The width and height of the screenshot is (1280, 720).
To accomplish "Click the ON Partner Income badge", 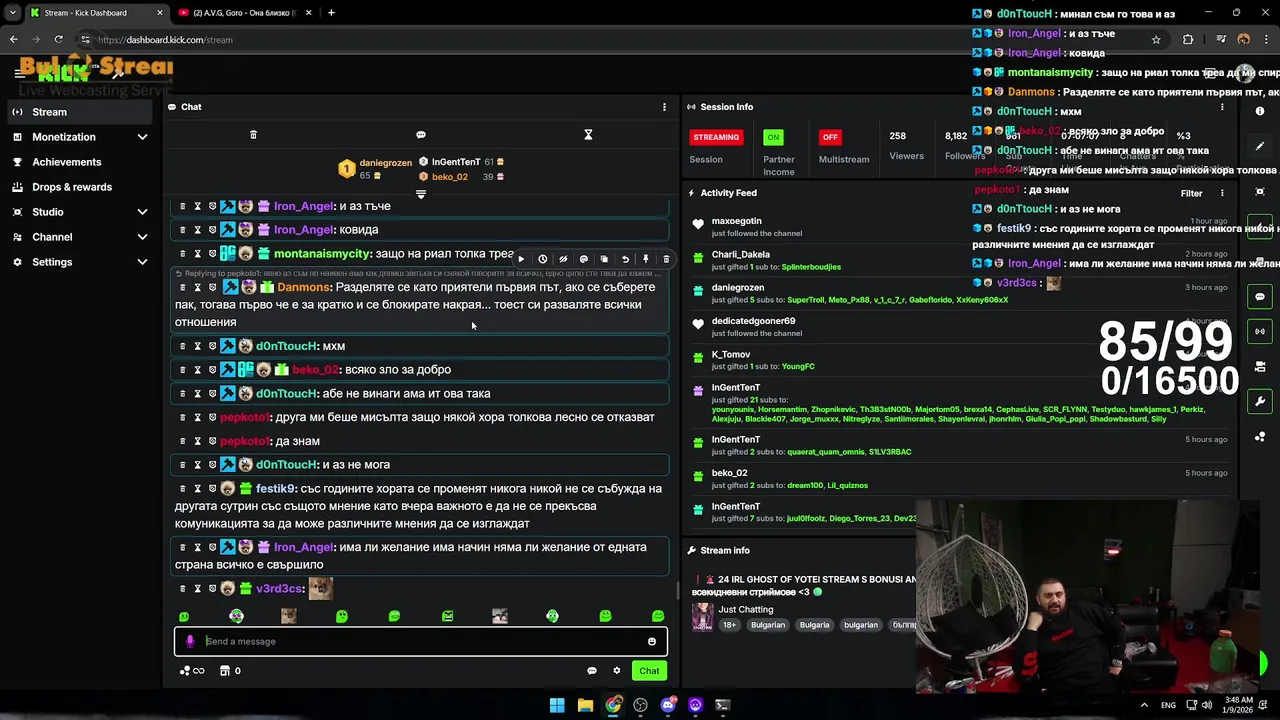I will (772, 137).
